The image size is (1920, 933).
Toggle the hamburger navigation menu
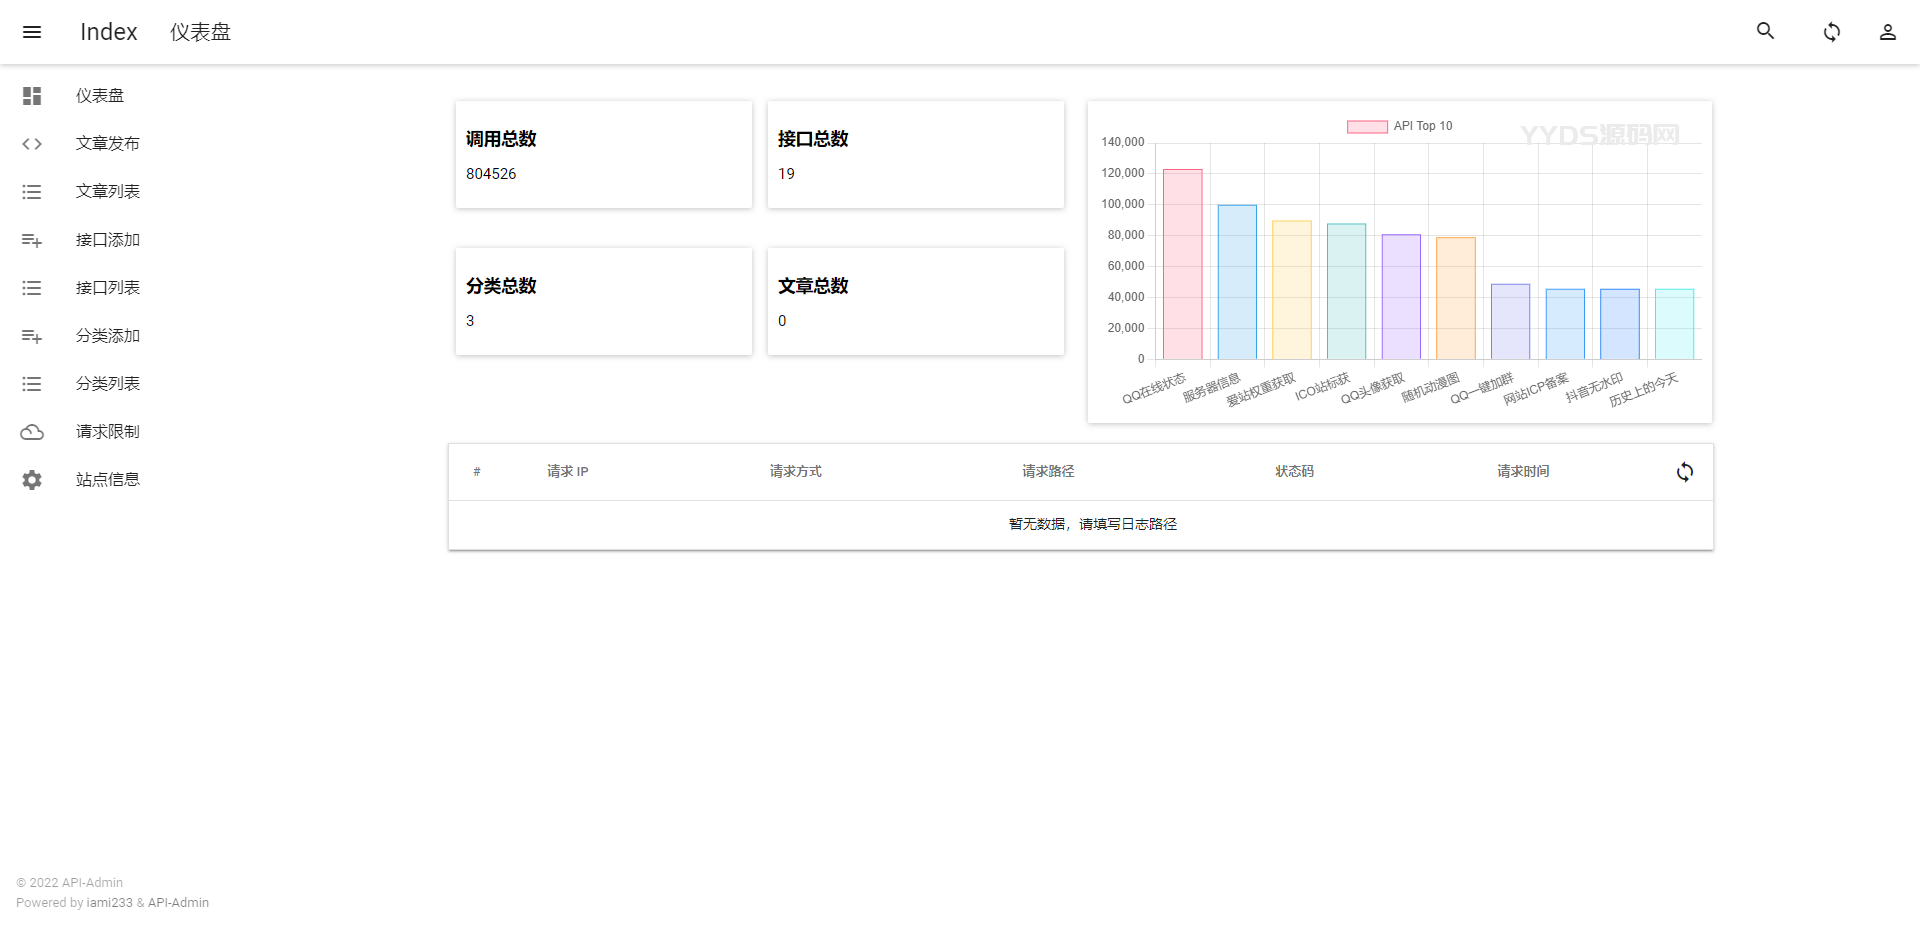32,32
